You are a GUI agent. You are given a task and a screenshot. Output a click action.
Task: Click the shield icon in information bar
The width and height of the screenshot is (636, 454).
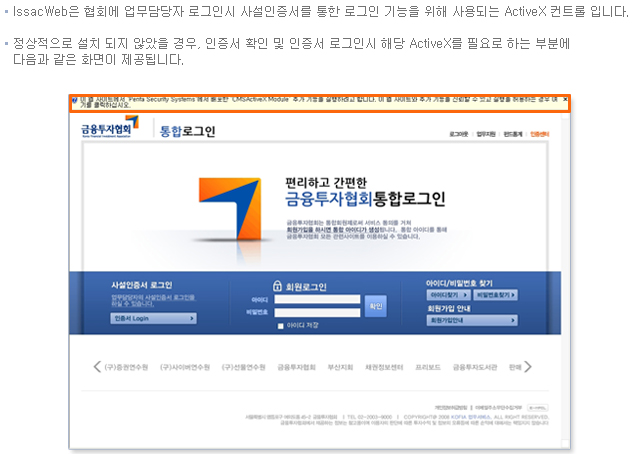point(75,100)
